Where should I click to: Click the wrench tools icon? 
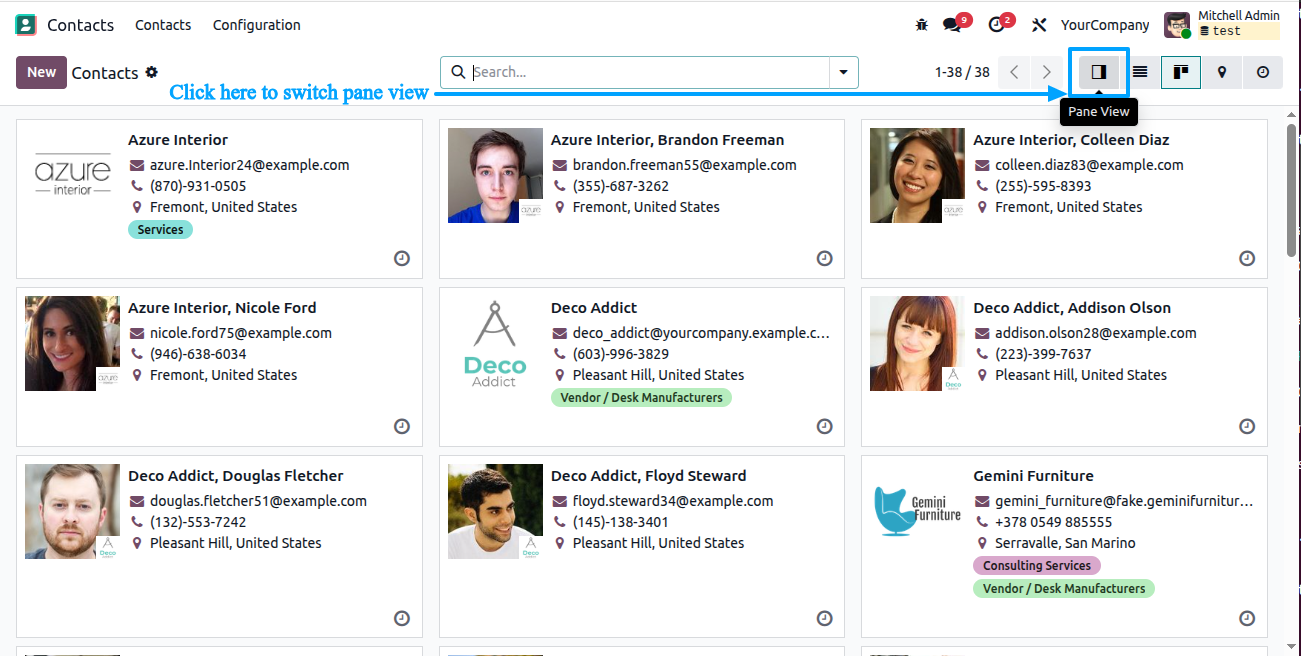[x=1040, y=25]
